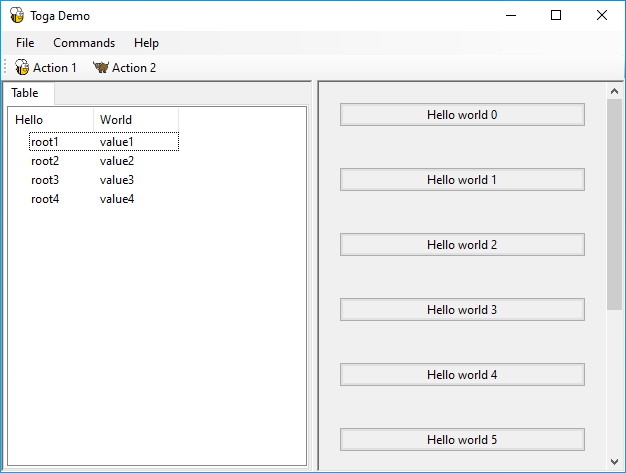Click the Toga Demo title bar icon
The height and width of the screenshot is (473, 626).
pyautogui.click(x=17, y=15)
